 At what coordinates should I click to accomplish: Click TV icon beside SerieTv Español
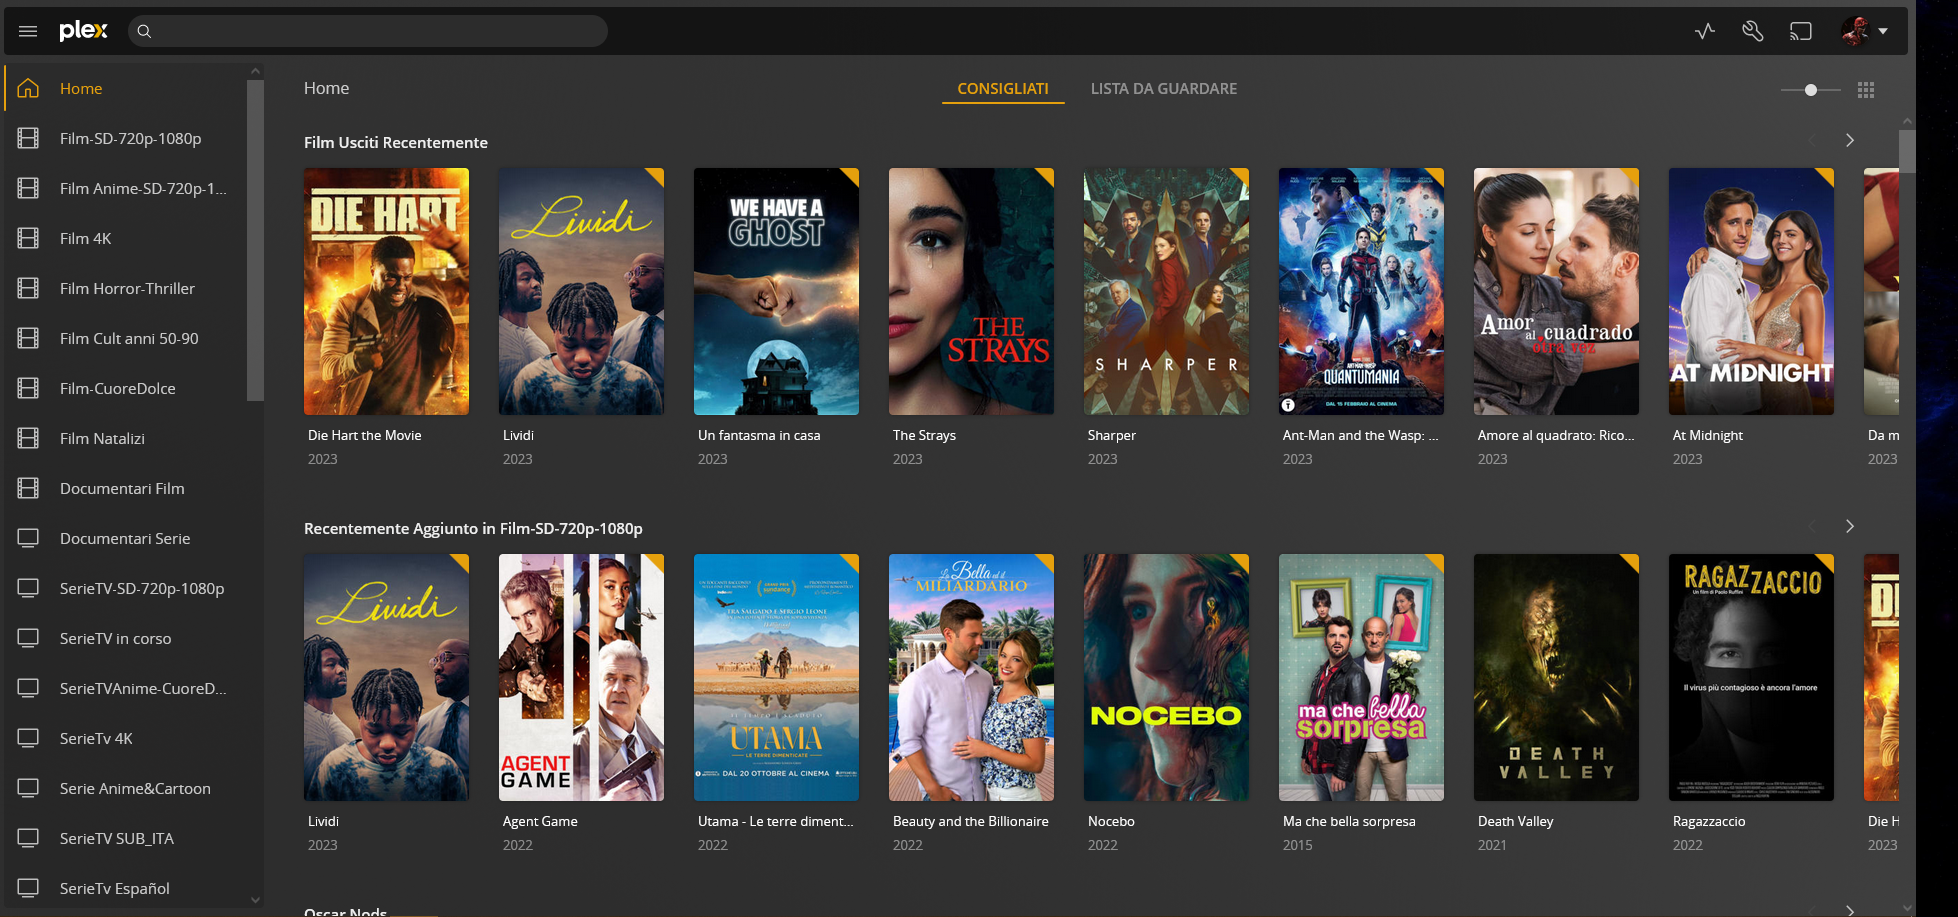pos(28,888)
